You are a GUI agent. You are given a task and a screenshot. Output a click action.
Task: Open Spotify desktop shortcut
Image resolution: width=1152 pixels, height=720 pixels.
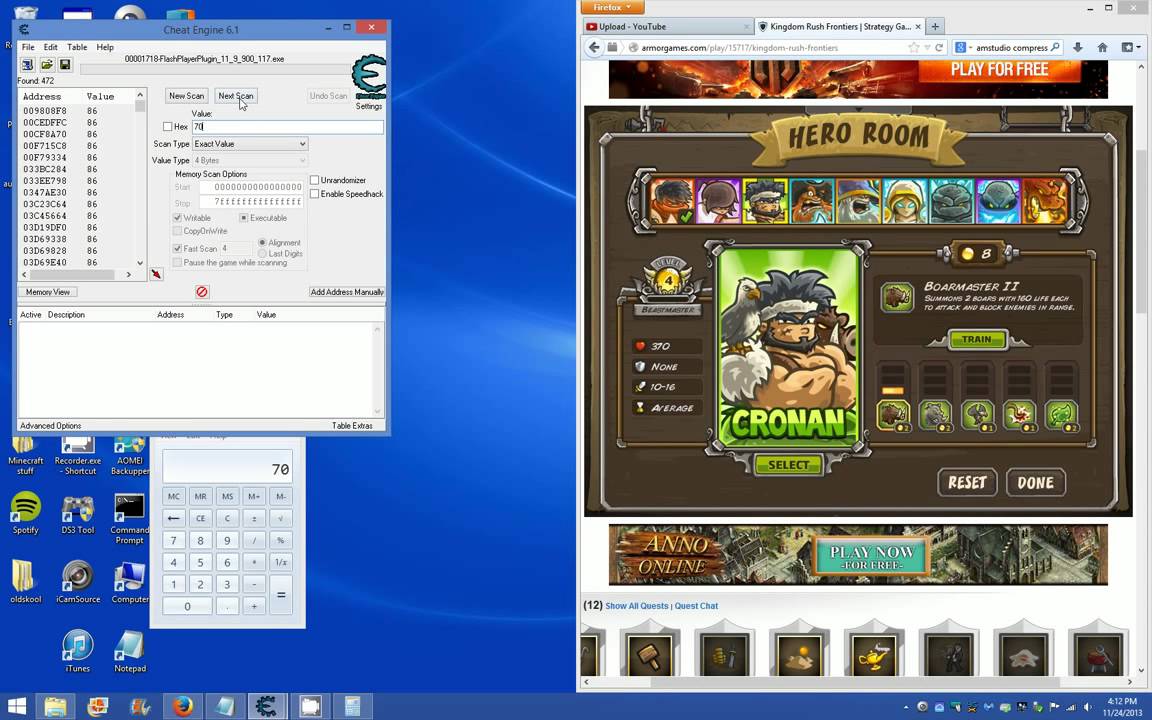tap(26, 513)
